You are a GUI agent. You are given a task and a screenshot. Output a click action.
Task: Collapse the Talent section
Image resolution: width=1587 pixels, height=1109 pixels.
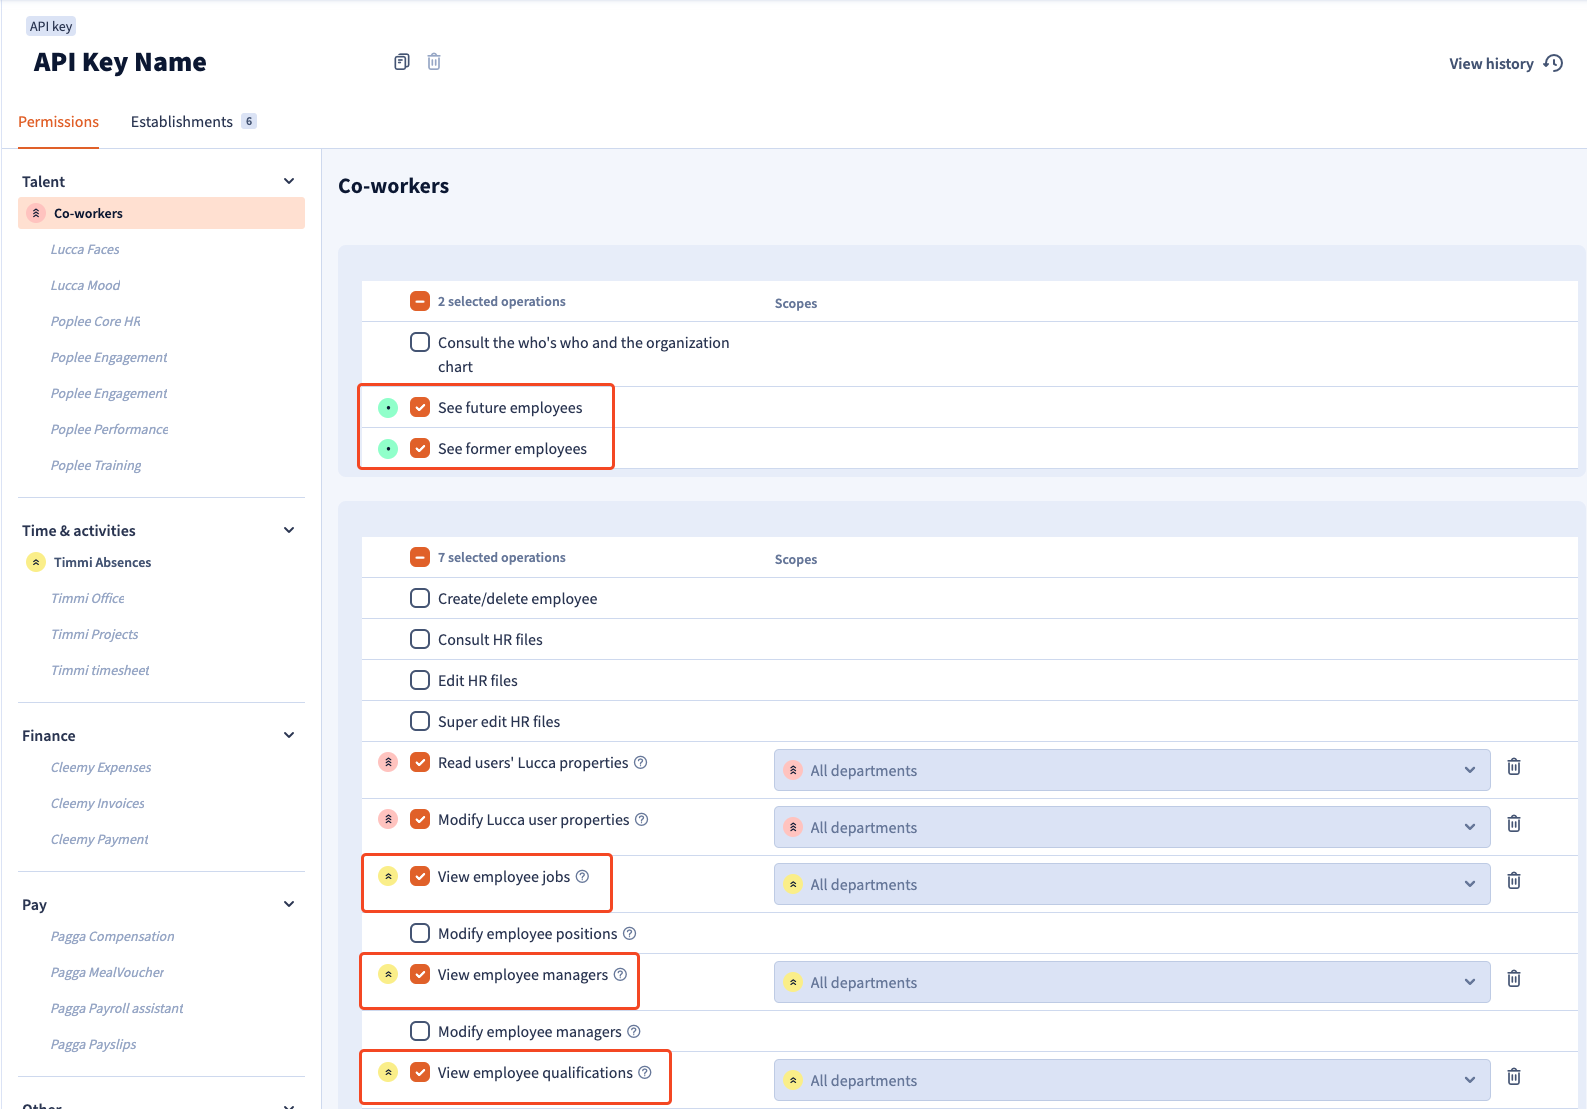point(289,181)
